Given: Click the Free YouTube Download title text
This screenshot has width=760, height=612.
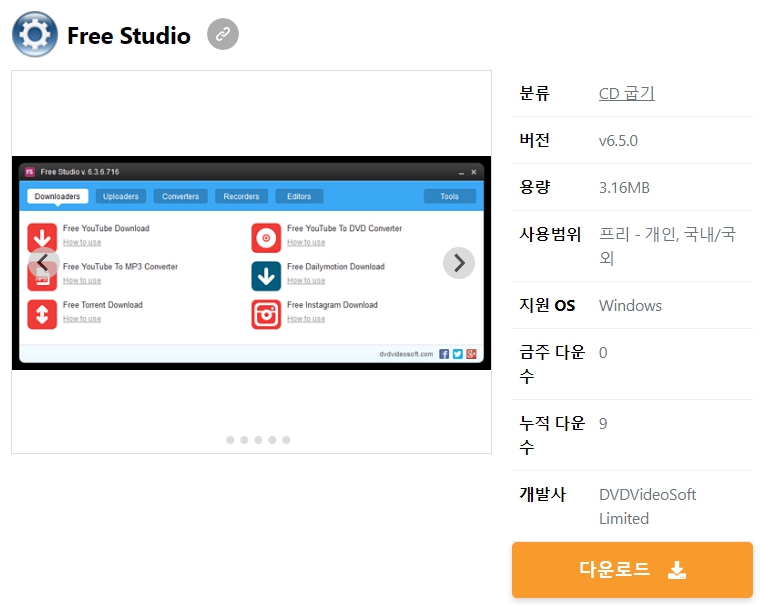Looking at the screenshot, I should coord(106,228).
